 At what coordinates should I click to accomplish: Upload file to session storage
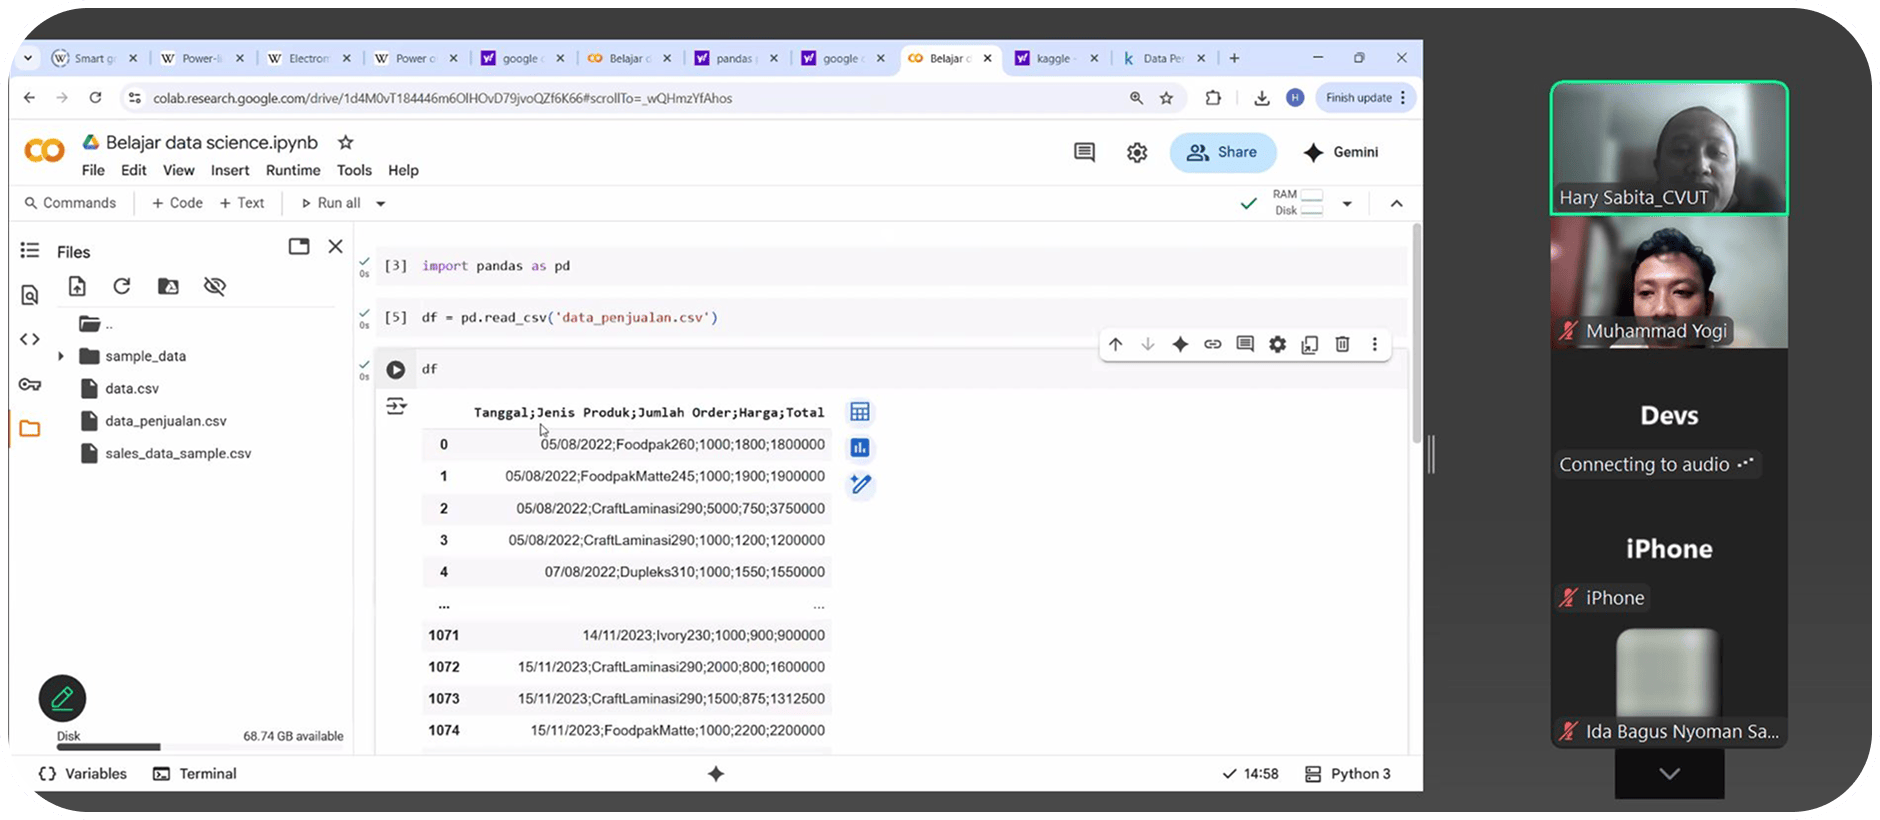click(77, 287)
